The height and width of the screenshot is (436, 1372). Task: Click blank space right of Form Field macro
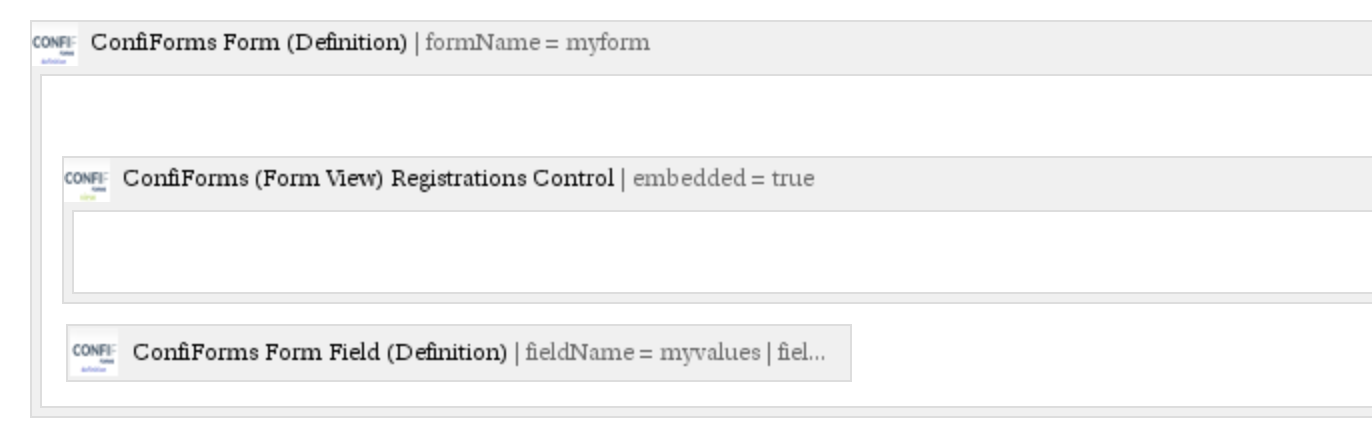1110,352
